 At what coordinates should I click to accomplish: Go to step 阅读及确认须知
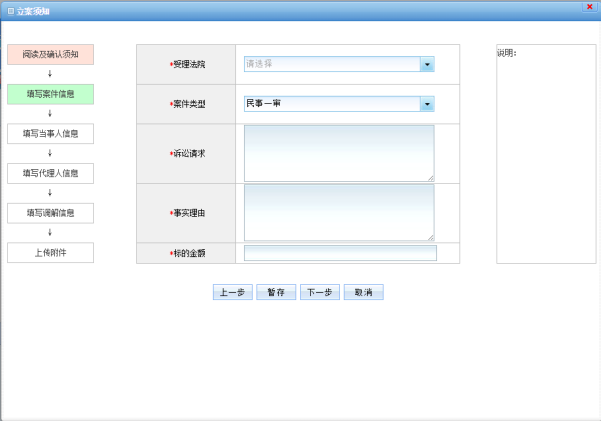(50, 54)
